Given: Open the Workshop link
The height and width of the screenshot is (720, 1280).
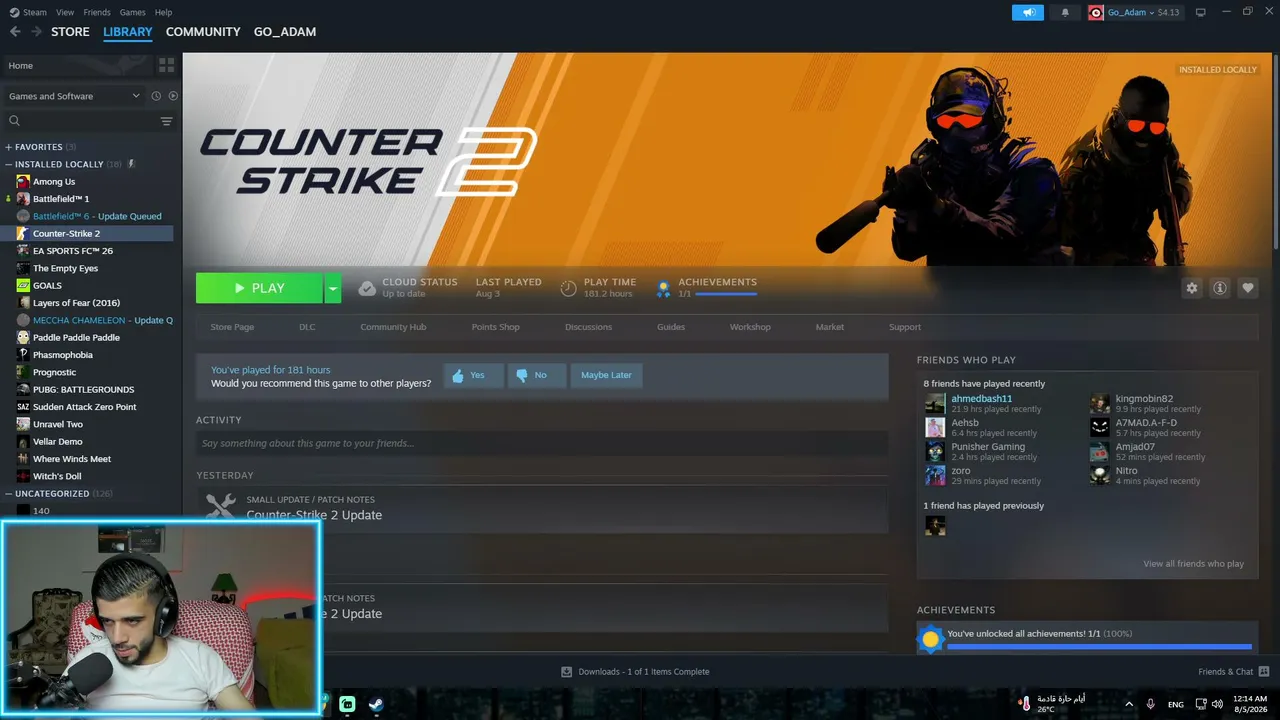Looking at the screenshot, I should pos(750,327).
